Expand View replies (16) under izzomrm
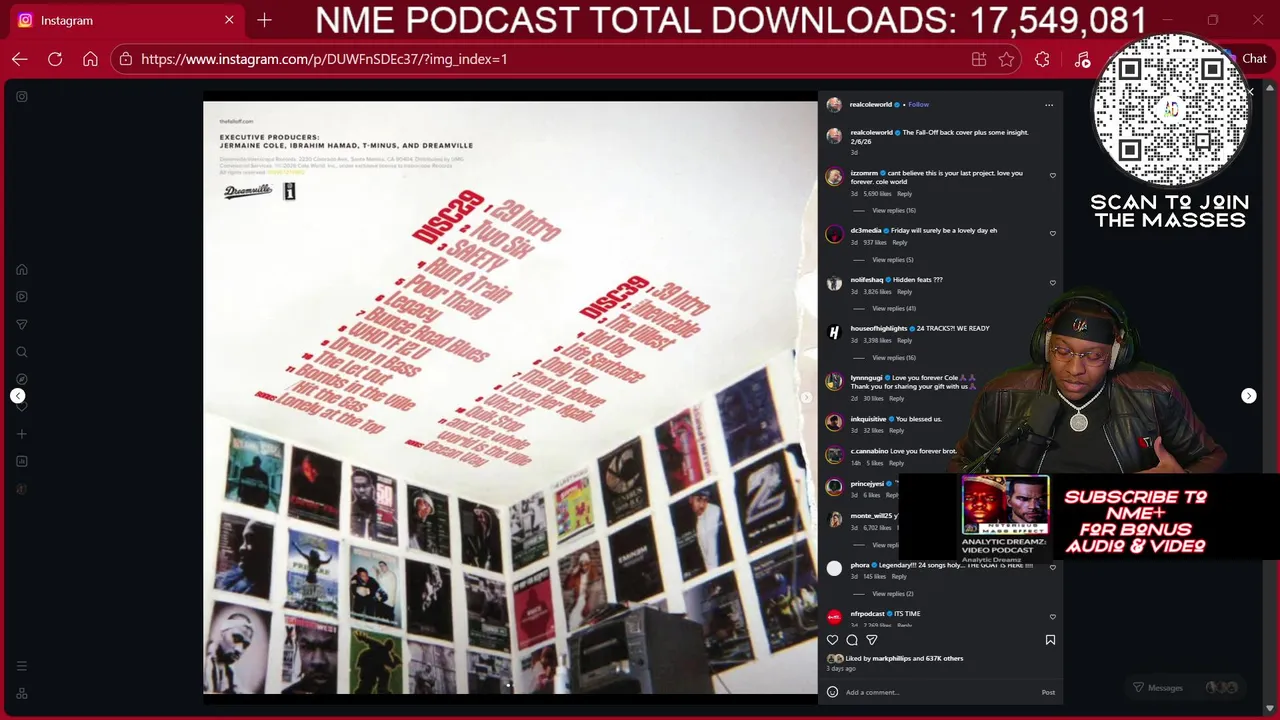Viewport: 1280px width, 720px height. 894,211
